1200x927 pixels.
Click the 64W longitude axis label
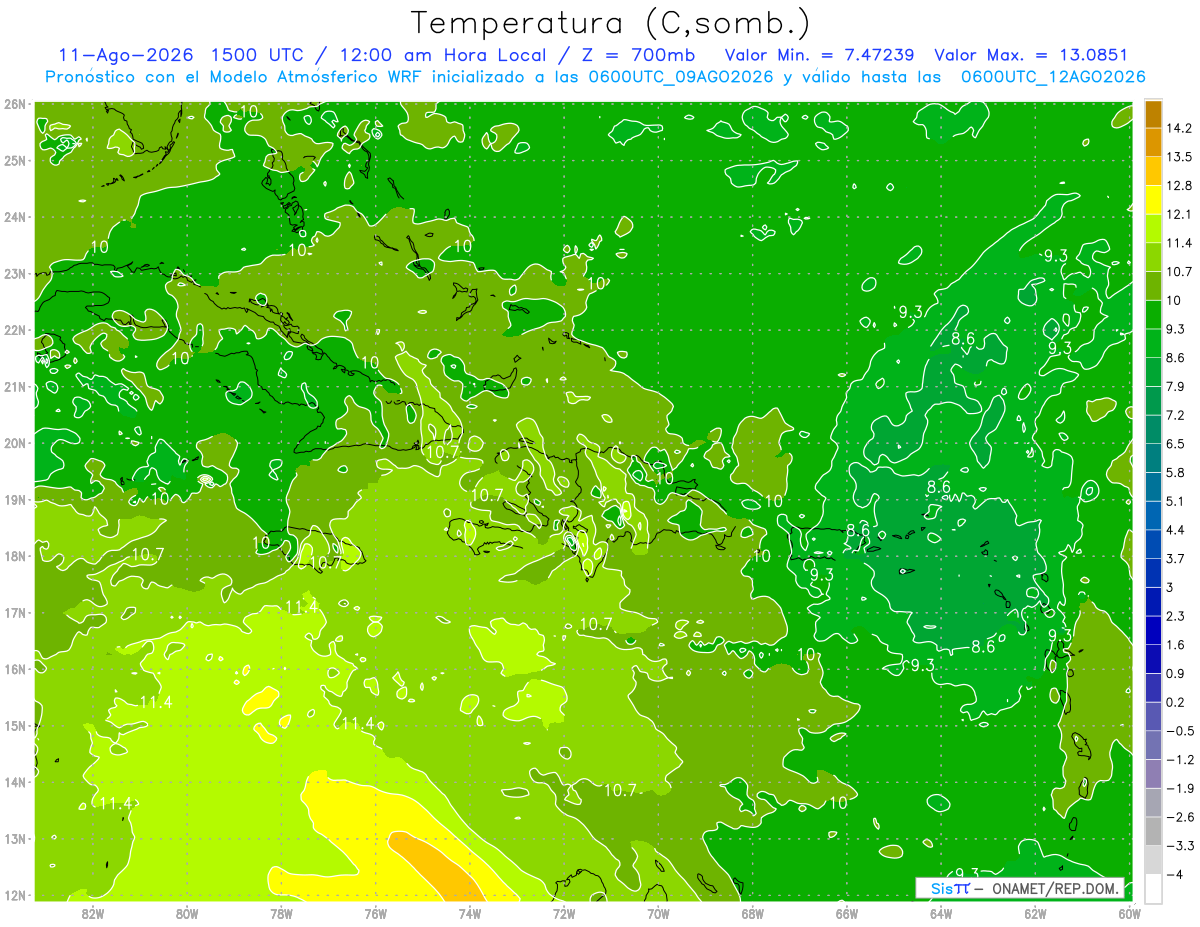tap(941, 913)
